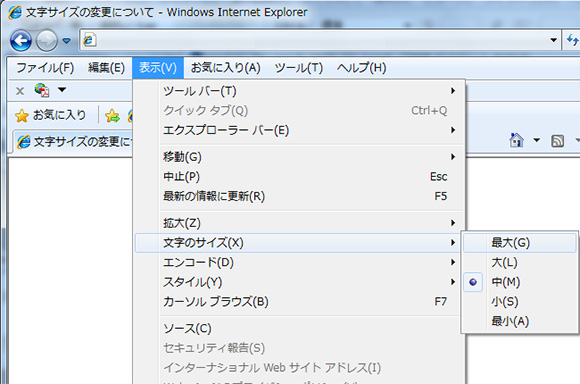Click the Refresh arrows icon beside address bar
The height and width of the screenshot is (384, 580).
[x=572, y=40]
